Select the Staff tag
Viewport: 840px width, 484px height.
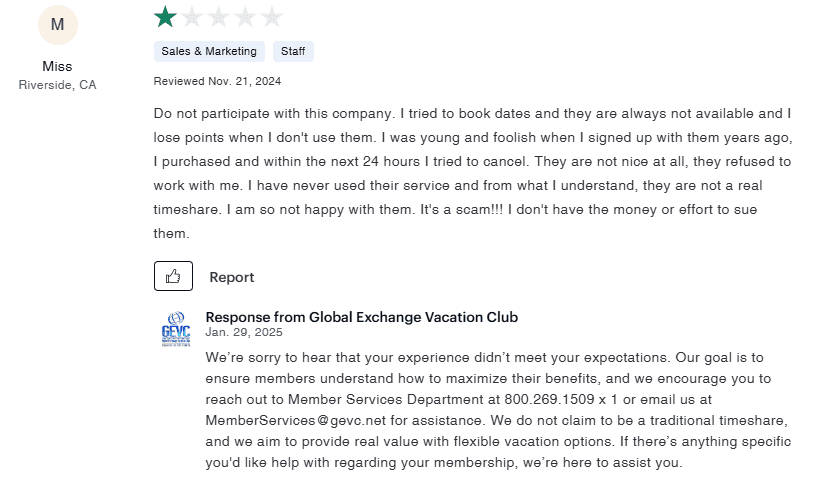click(293, 51)
